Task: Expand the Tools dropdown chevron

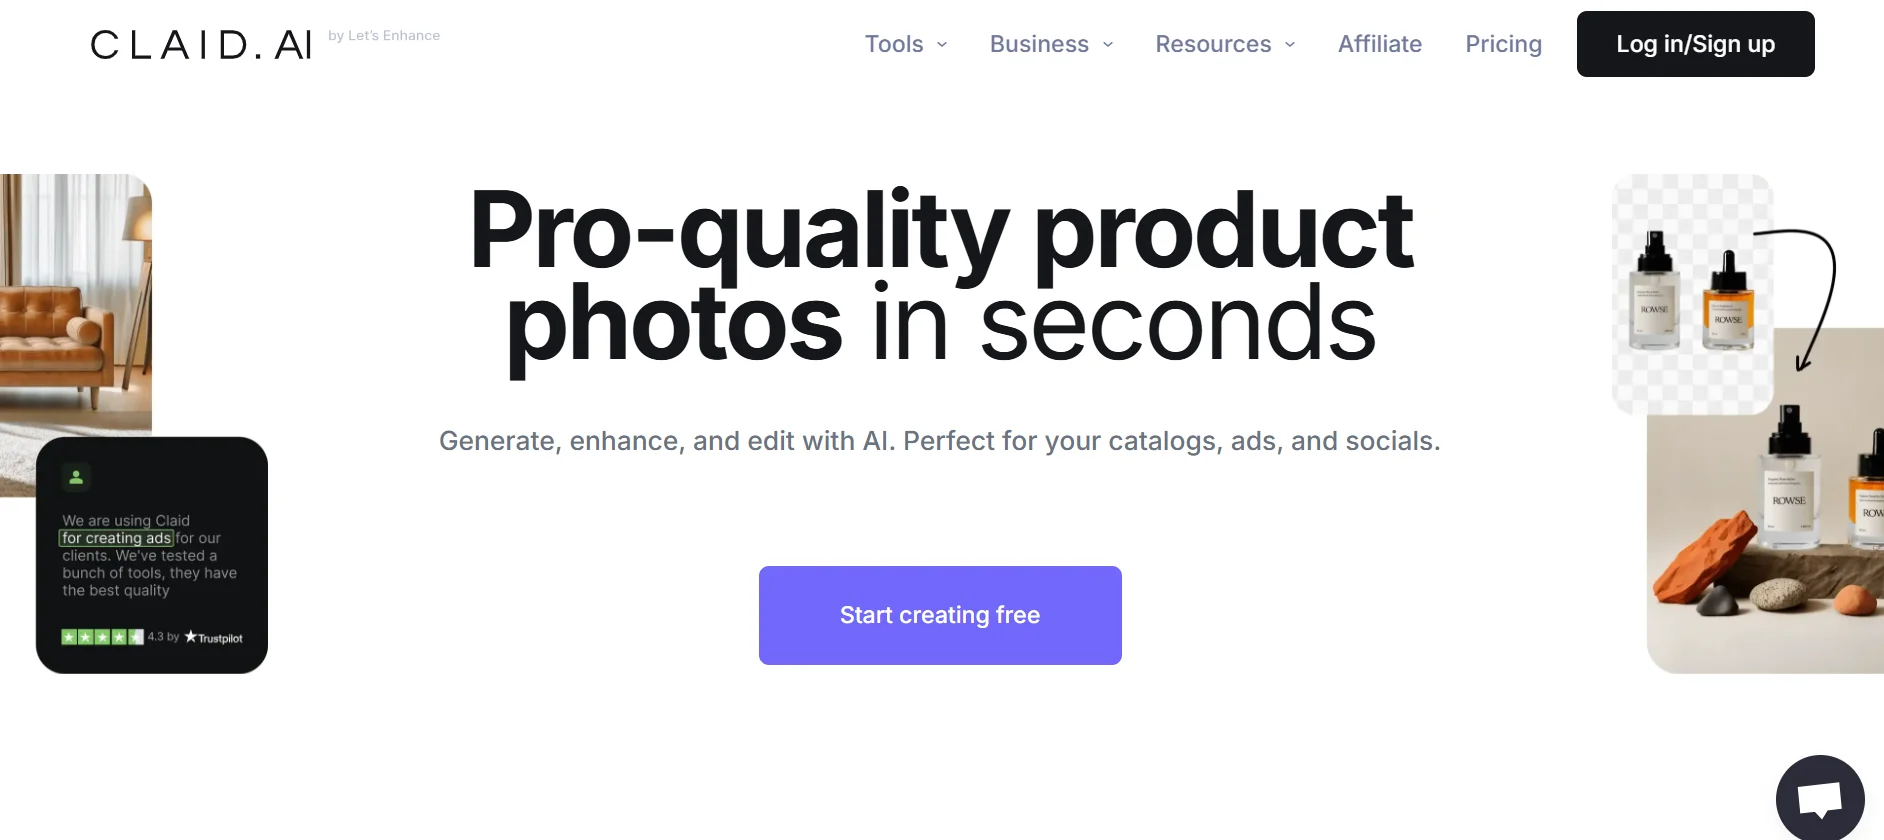Action: [942, 44]
